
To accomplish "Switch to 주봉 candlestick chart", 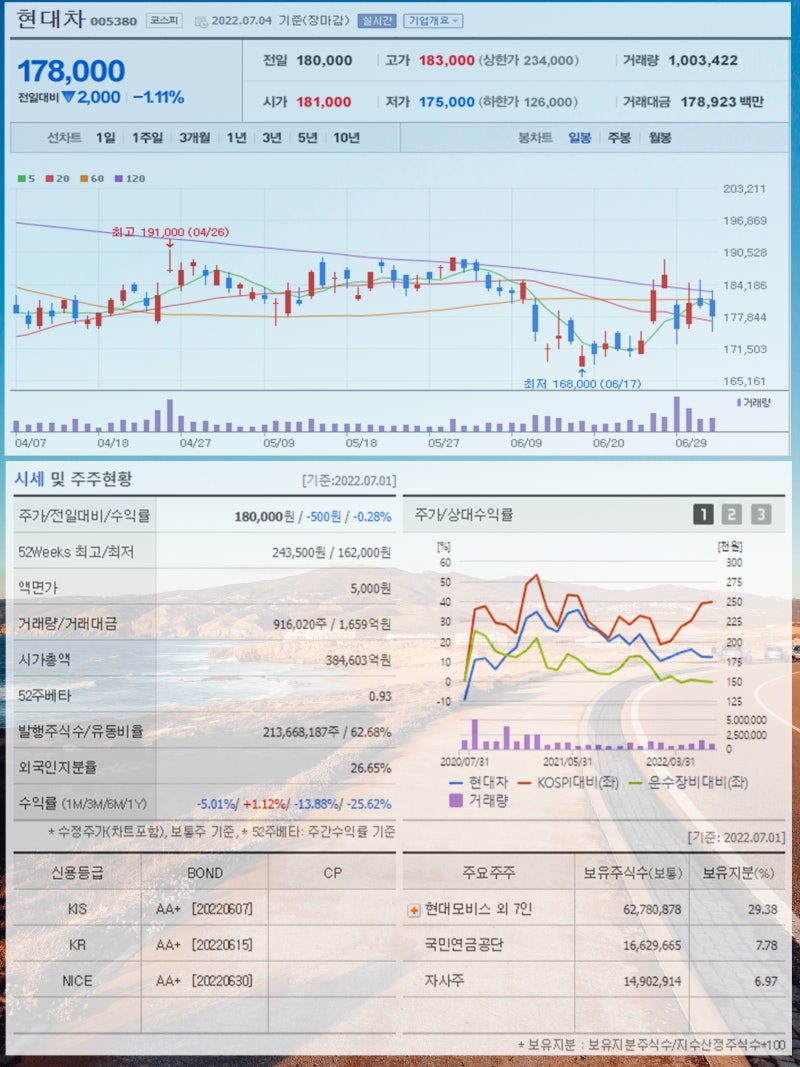I will pos(619,137).
